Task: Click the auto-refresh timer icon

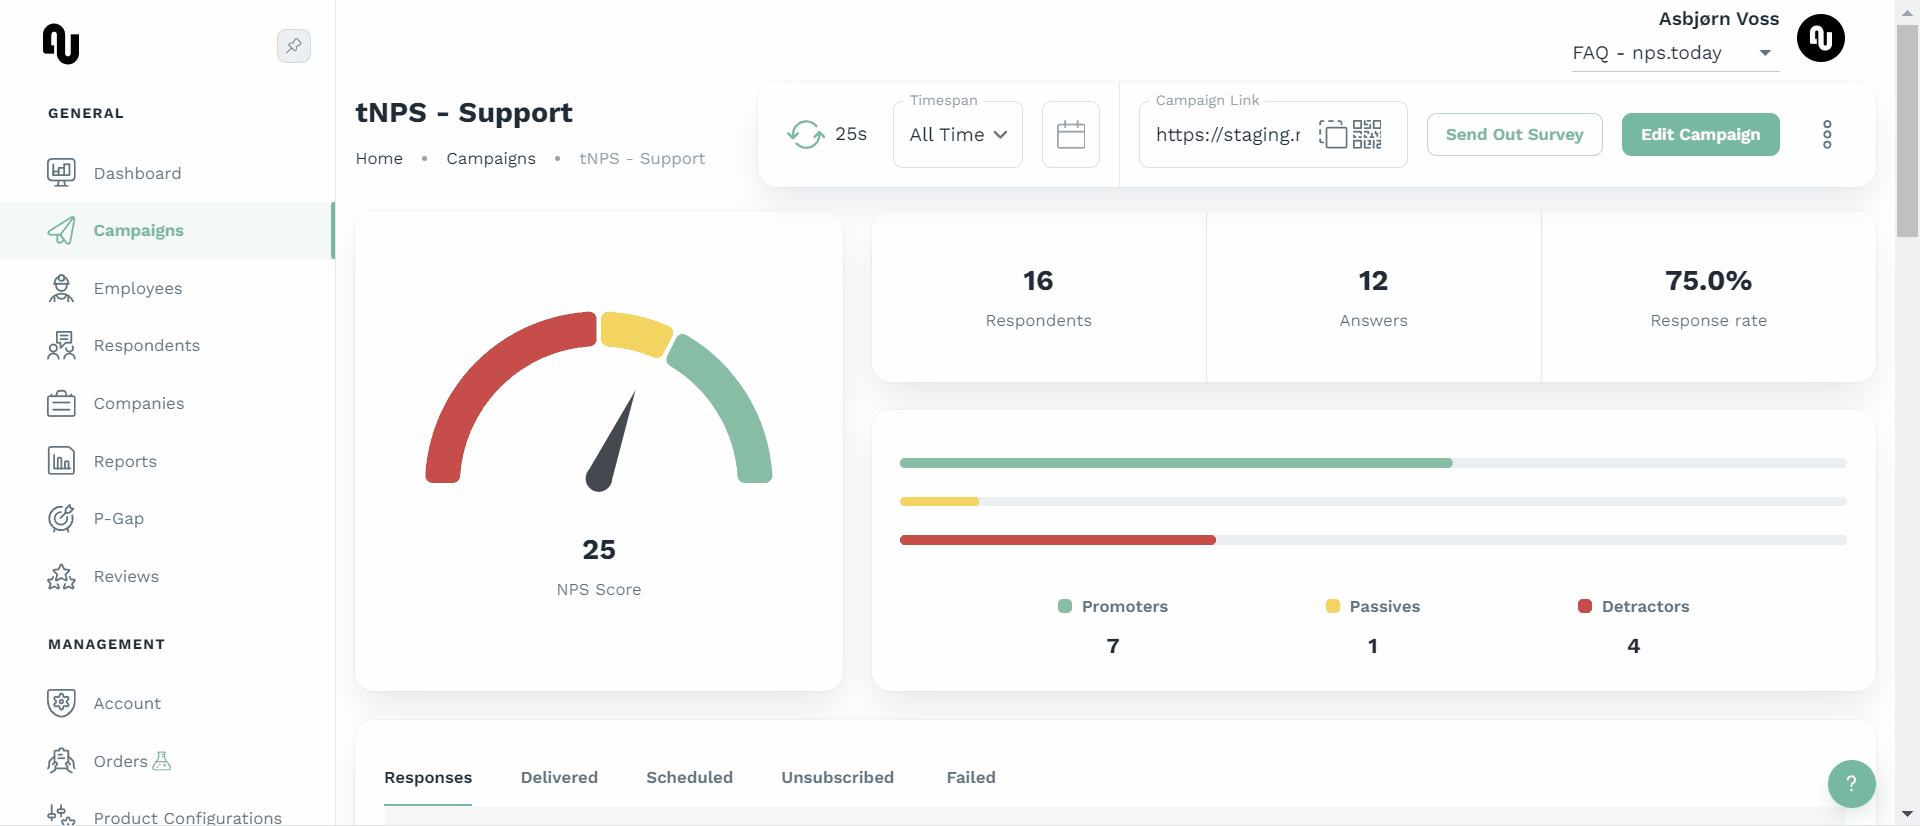Action: pos(805,134)
